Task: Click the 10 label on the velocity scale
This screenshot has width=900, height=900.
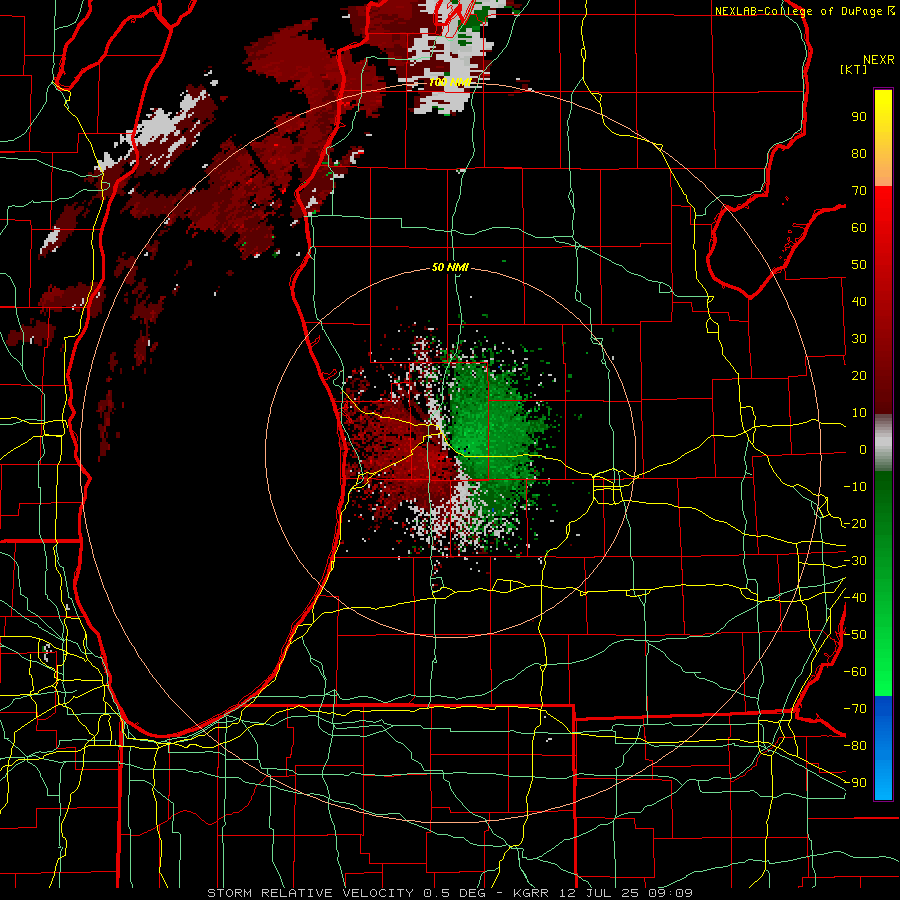Action: click(859, 413)
